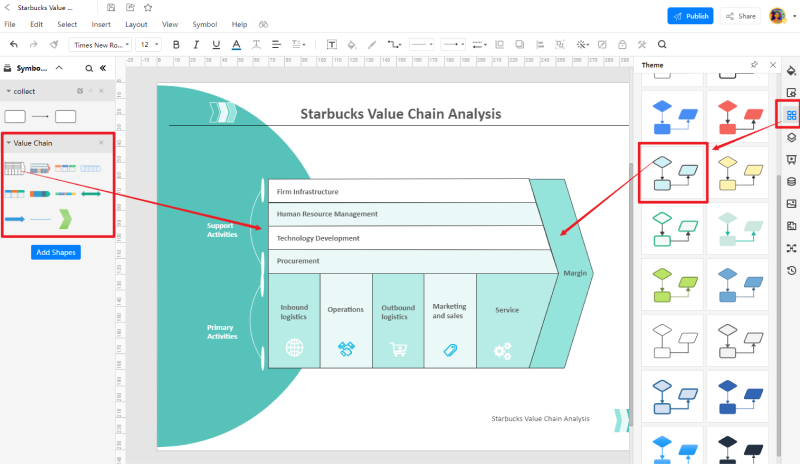800x464 pixels.
Task: Open the Help menu
Action: pyautogui.click(x=239, y=24)
